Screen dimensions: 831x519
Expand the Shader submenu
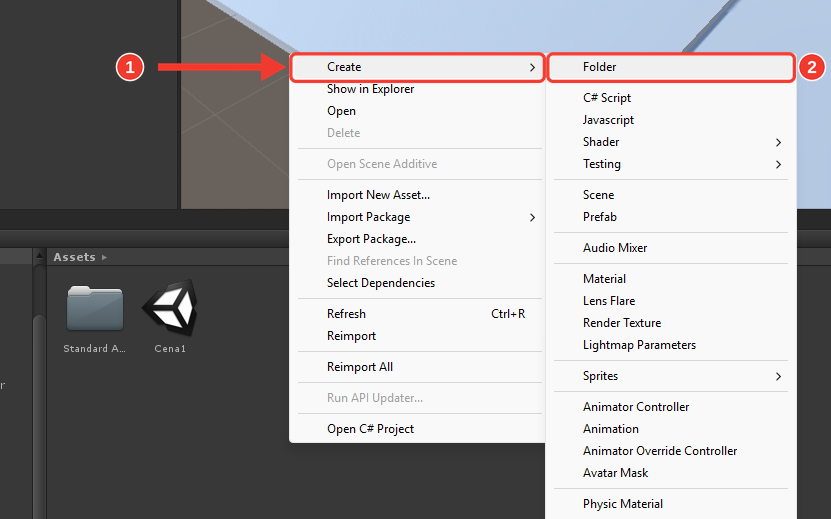pos(671,142)
